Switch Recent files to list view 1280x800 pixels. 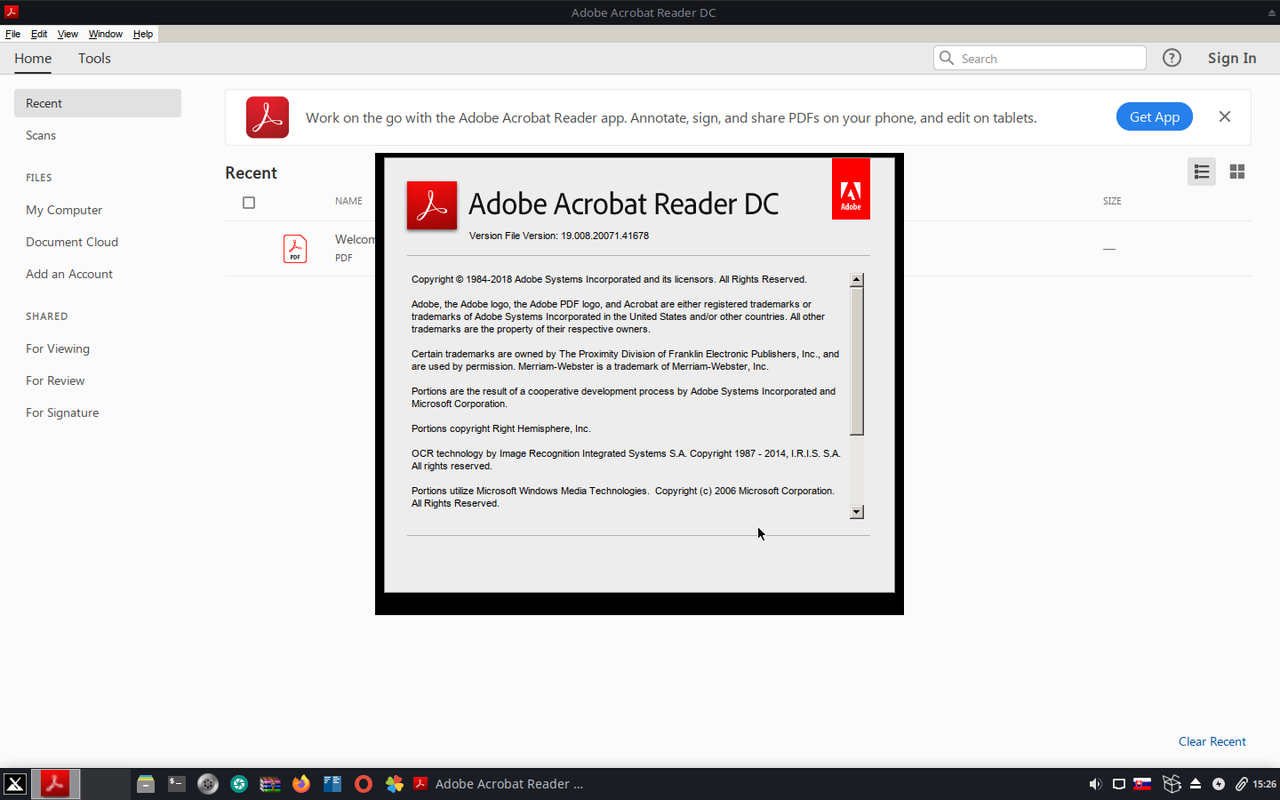pos(1202,172)
